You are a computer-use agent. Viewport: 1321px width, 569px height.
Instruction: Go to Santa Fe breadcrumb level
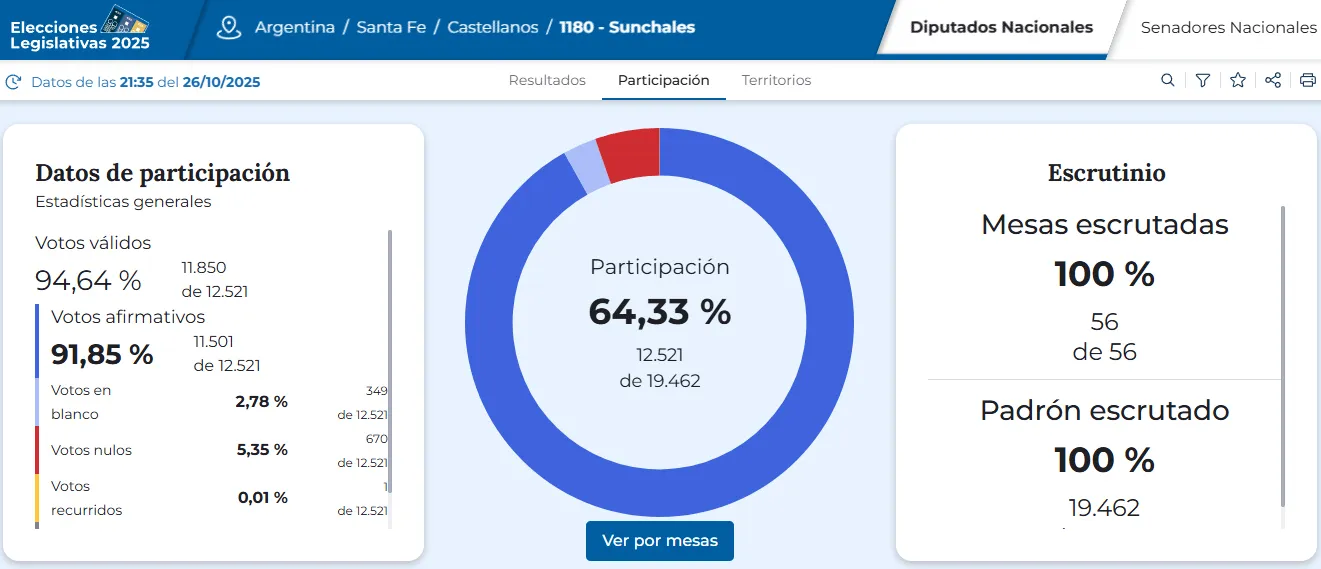click(391, 28)
